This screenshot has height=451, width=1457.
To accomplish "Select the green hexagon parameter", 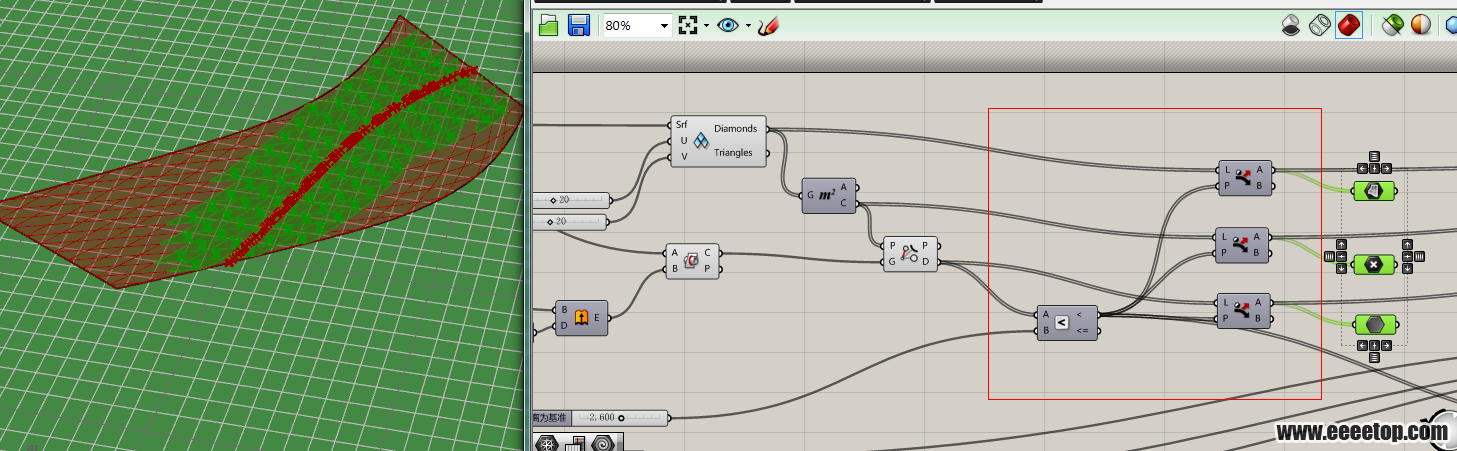I will (1374, 324).
